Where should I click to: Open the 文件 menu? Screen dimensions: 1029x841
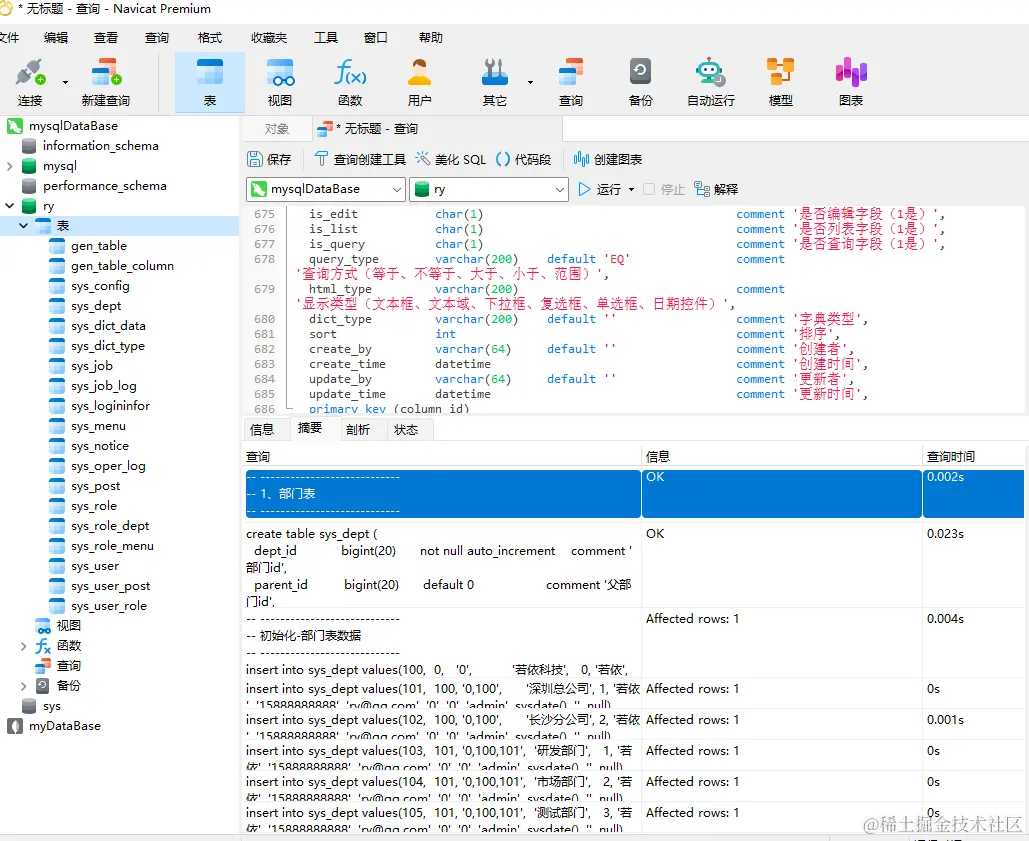pyautogui.click(x=9, y=37)
